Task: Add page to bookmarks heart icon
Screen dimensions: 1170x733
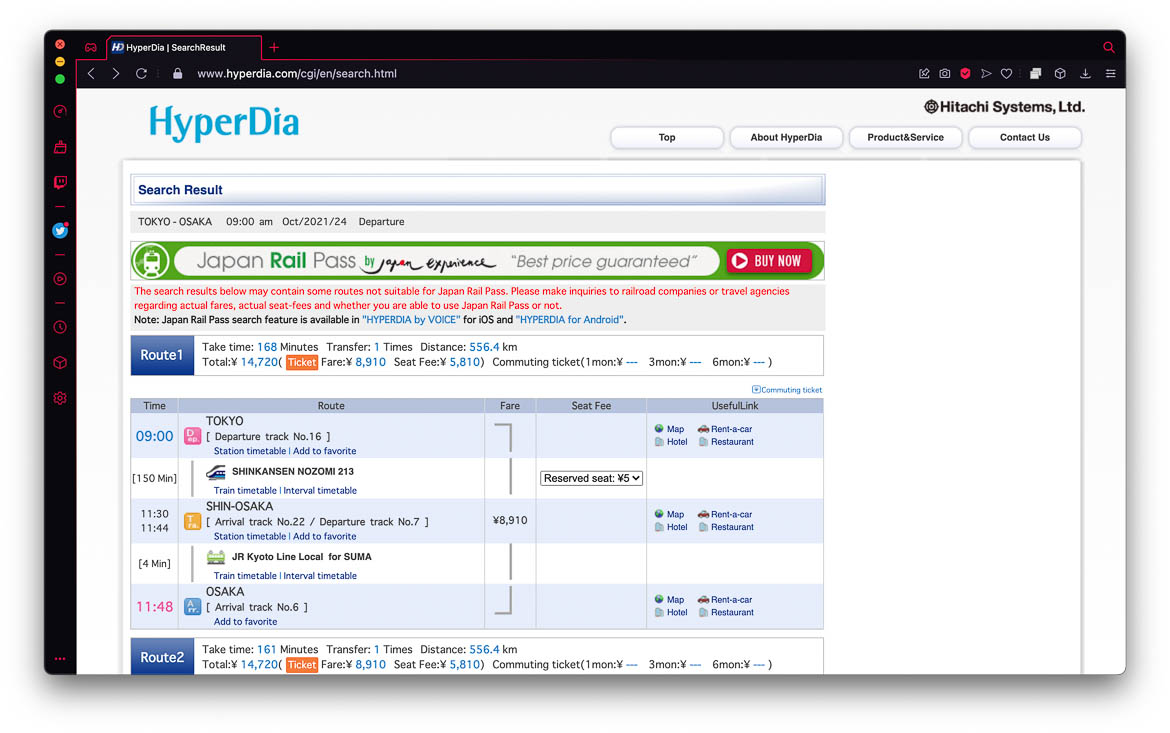Action: point(1007,73)
